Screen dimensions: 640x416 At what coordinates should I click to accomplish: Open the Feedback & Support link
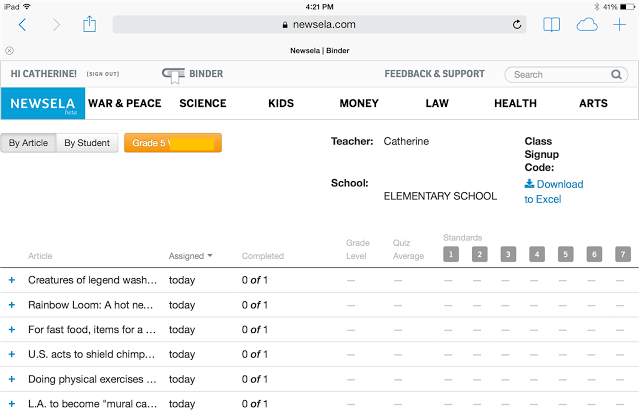[x=435, y=74]
